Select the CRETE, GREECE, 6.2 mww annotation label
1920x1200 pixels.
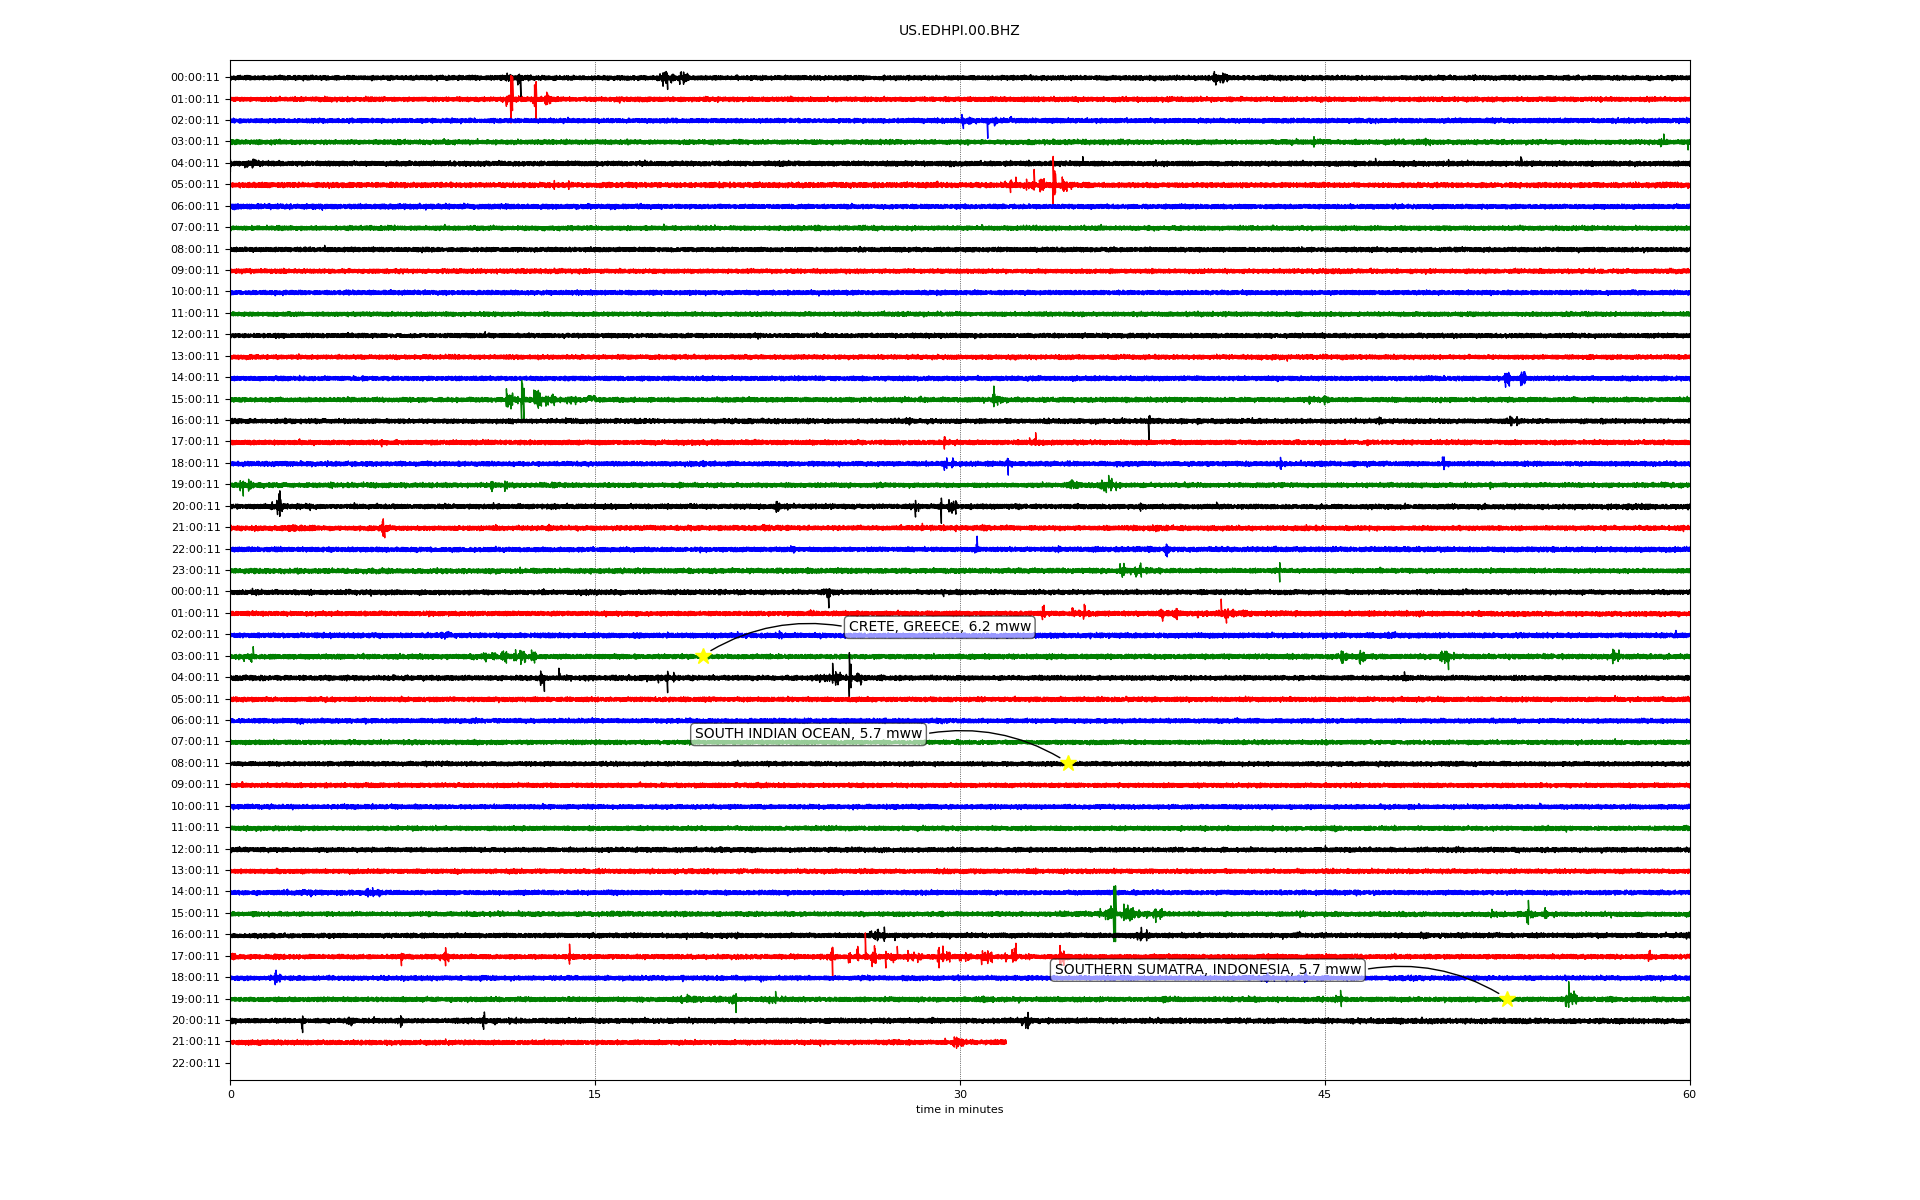click(x=940, y=627)
